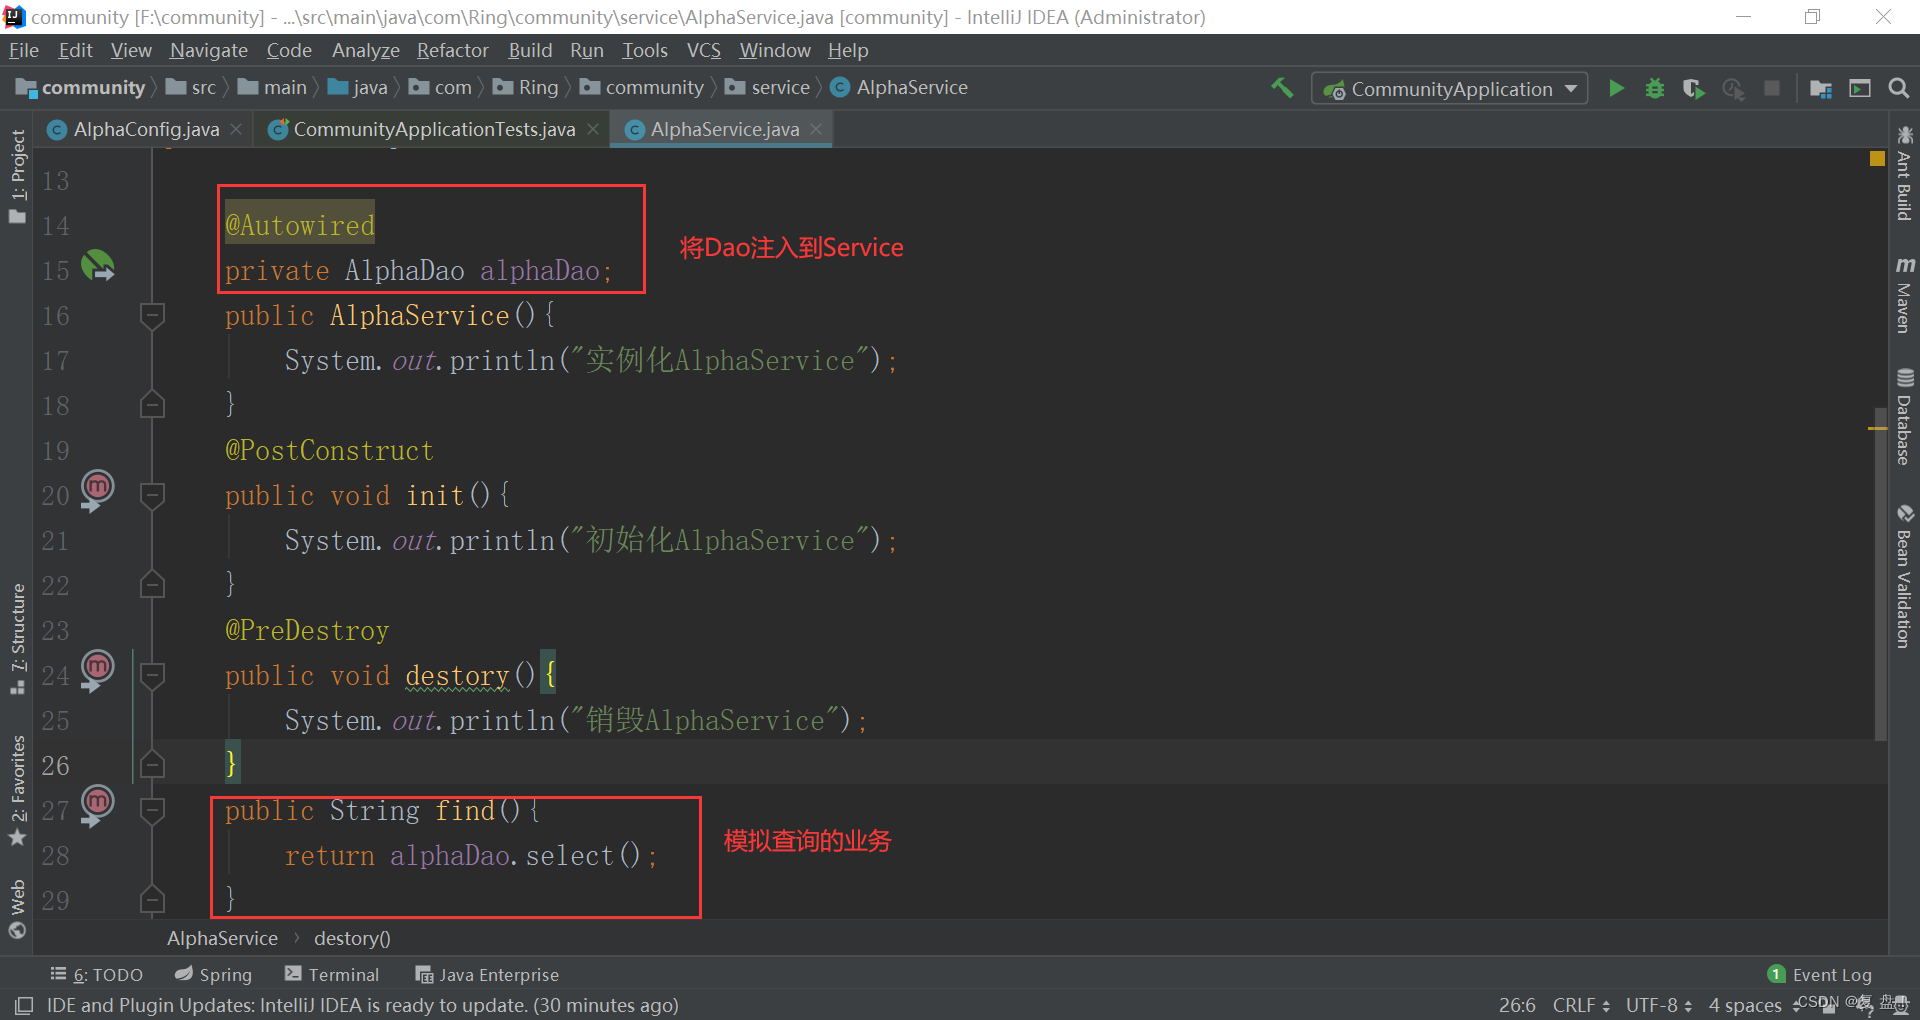Screen dimensions: 1920x1020
Task: Click the community breadcrumb root in navigation bar
Action: pyautogui.click(x=82, y=88)
